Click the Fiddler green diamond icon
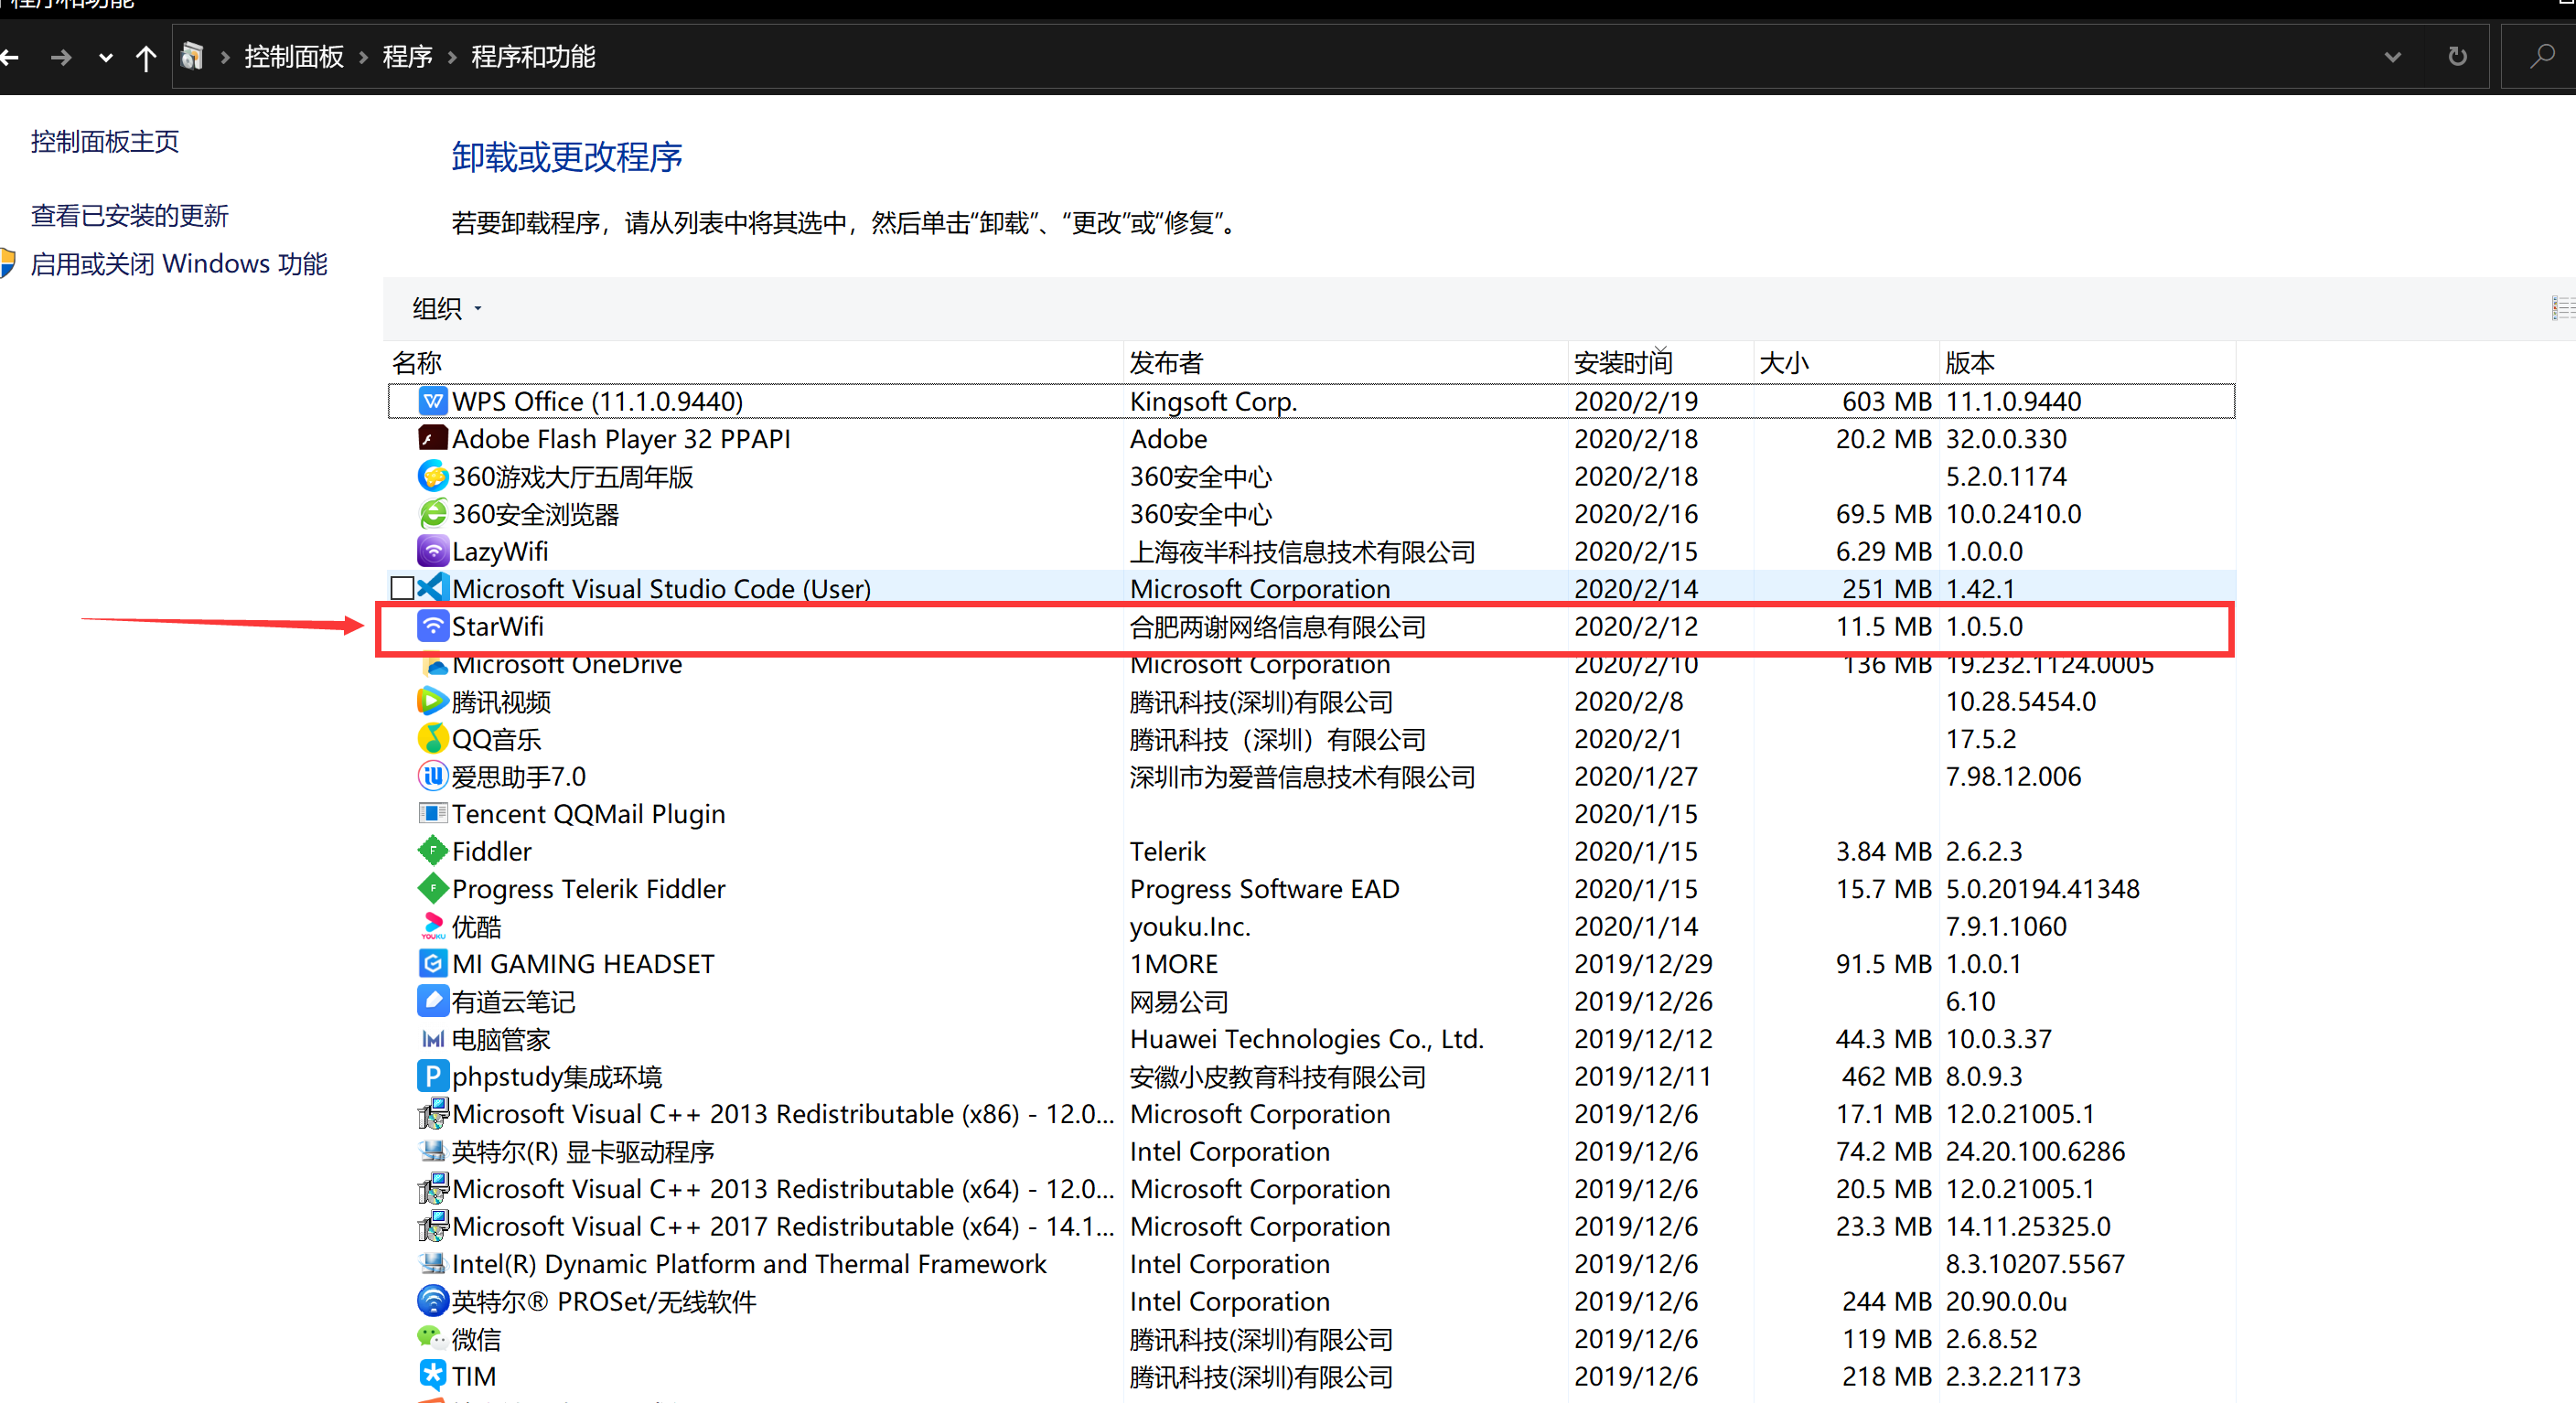 pyautogui.click(x=432, y=851)
